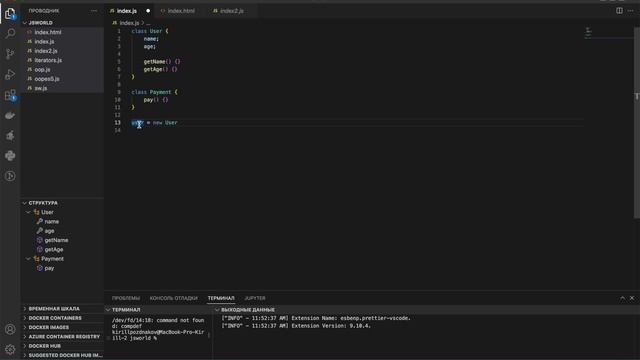The width and height of the screenshot is (640, 360).
Task: Open the КОНСОЛЬ ОТЛАДКИ panel tab
Action: coord(173,298)
